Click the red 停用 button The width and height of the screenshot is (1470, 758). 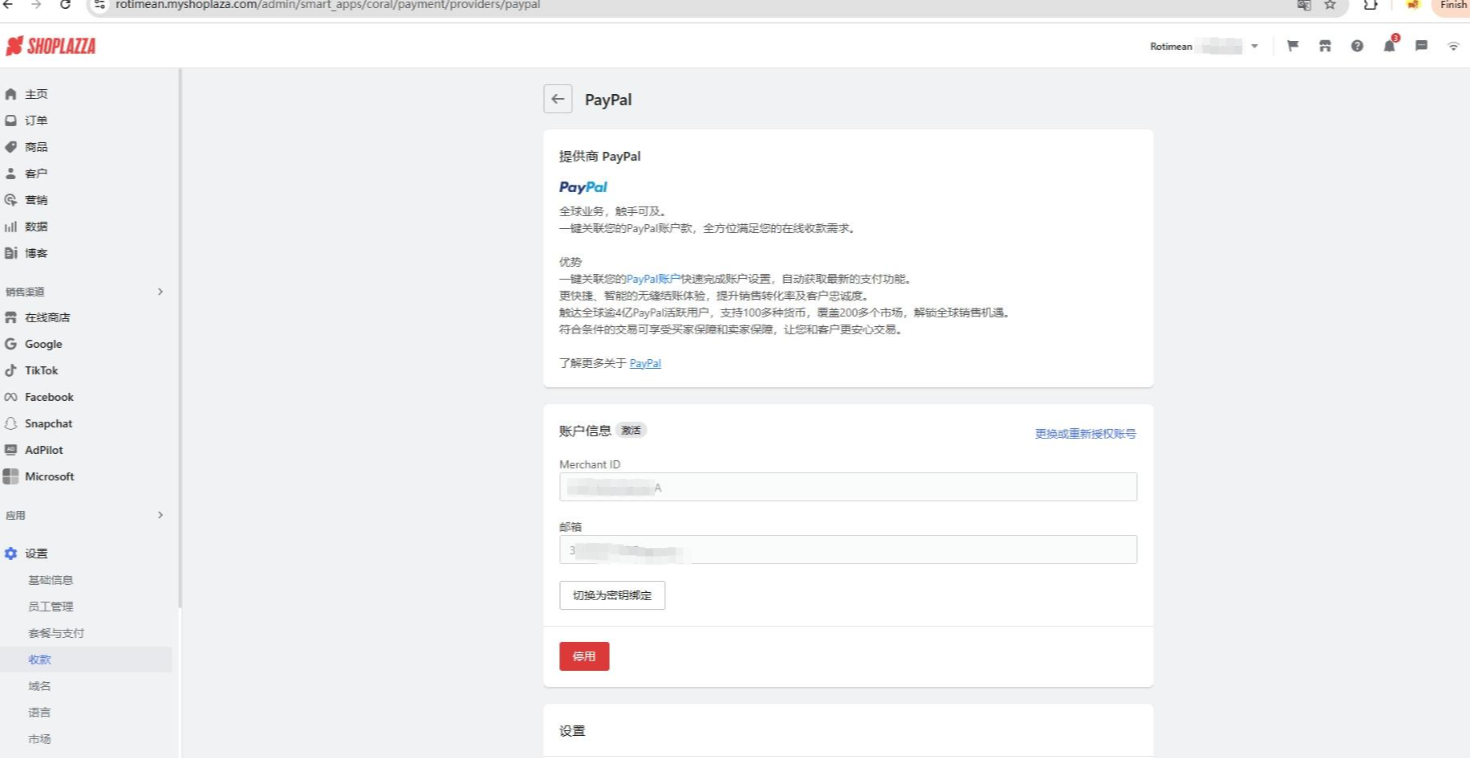point(584,656)
